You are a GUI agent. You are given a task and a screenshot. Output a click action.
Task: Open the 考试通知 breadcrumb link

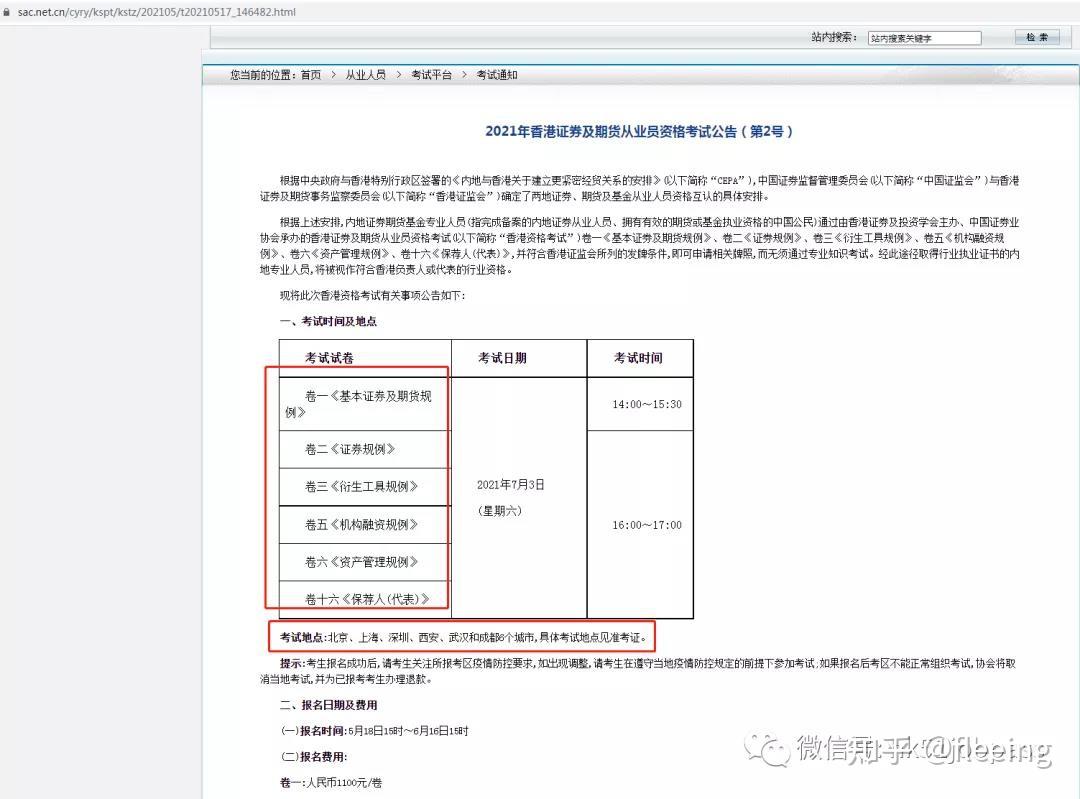[497, 74]
